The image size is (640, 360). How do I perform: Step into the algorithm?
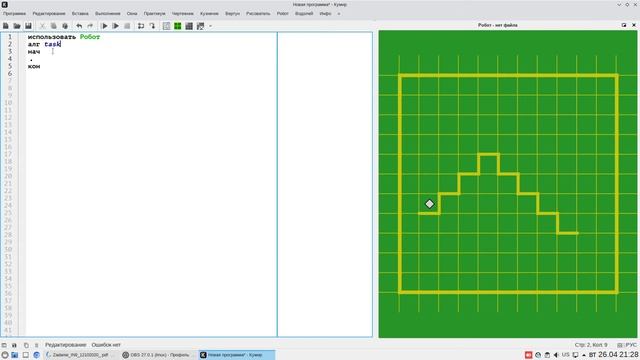152,26
